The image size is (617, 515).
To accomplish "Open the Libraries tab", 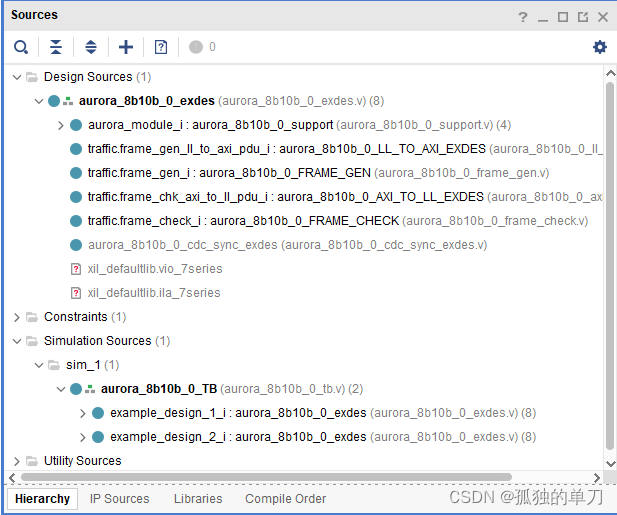I will pyautogui.click(x=198, y=498).
